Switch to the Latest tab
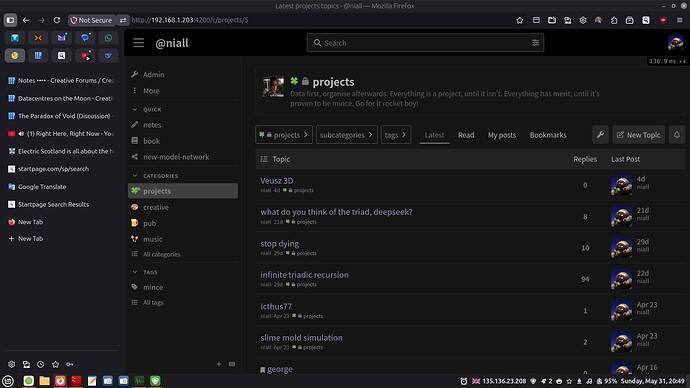This screenshot has height=388, width=690. [x=434, y=135]
